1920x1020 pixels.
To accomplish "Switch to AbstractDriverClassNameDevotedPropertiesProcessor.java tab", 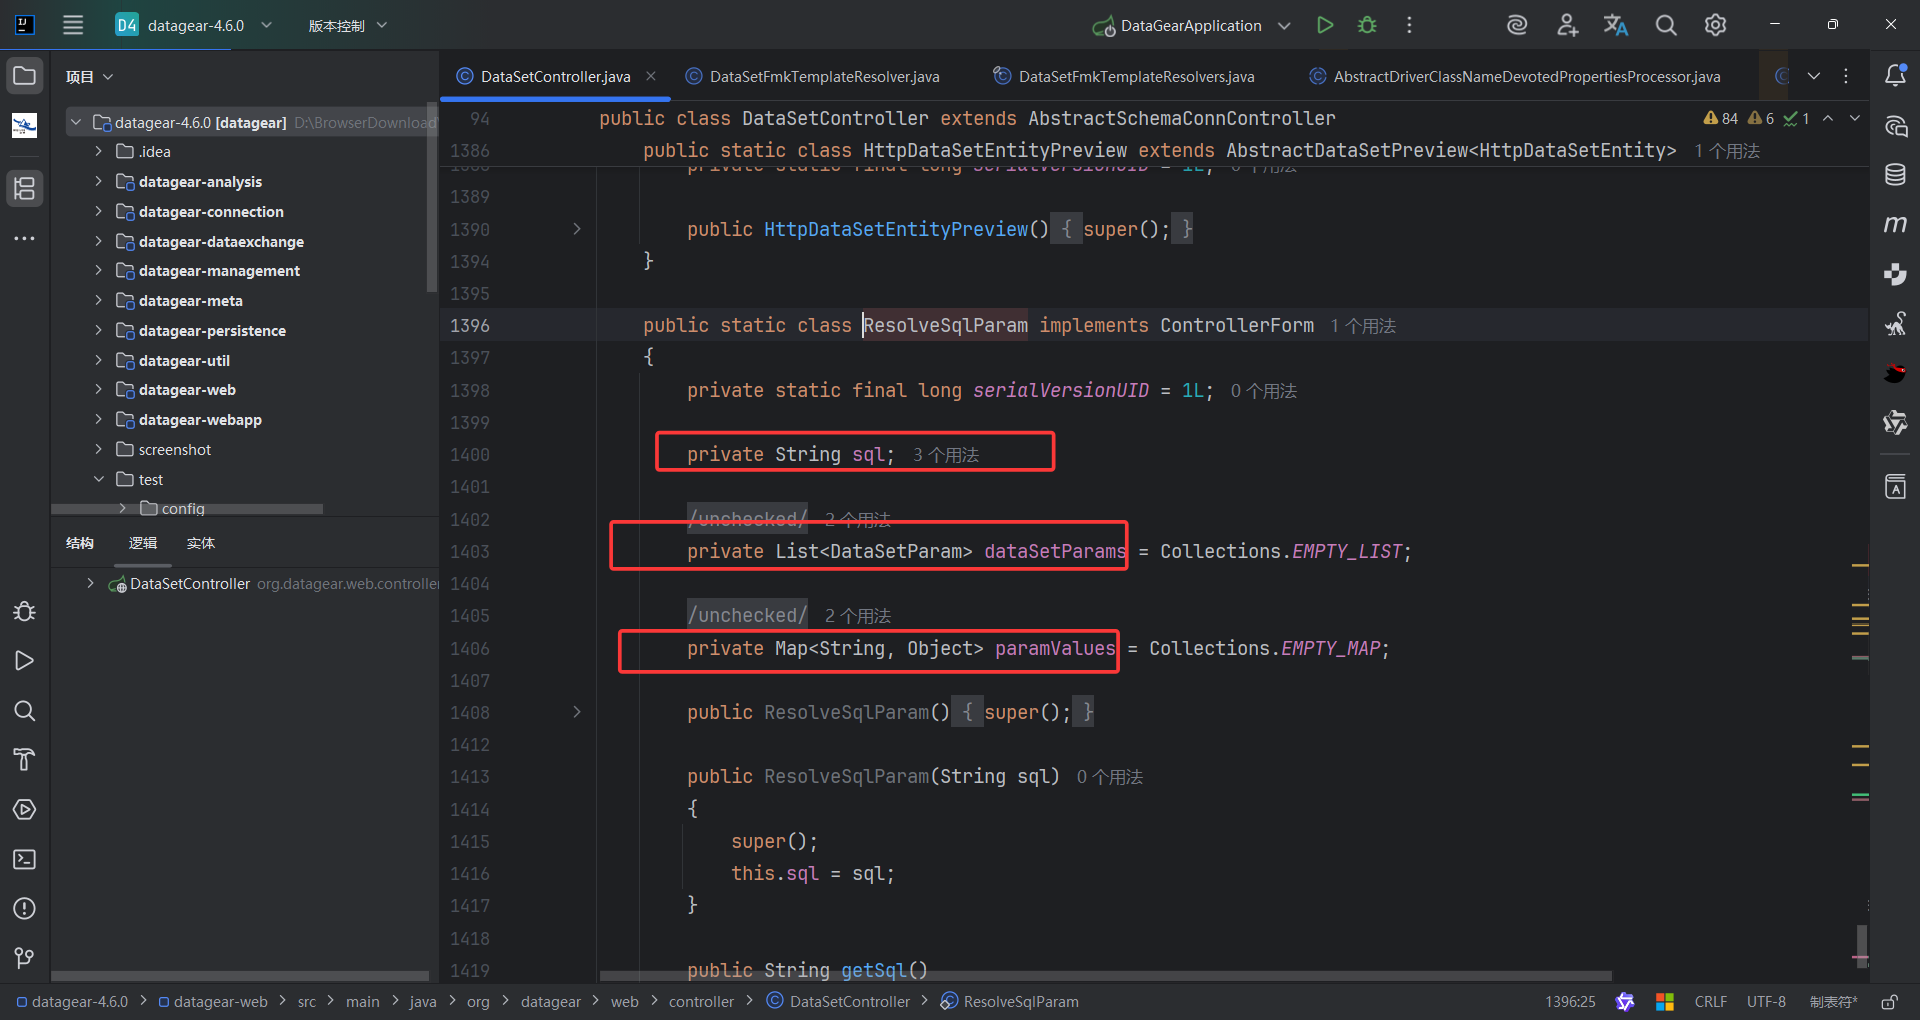I will [x=1515, y=76].
